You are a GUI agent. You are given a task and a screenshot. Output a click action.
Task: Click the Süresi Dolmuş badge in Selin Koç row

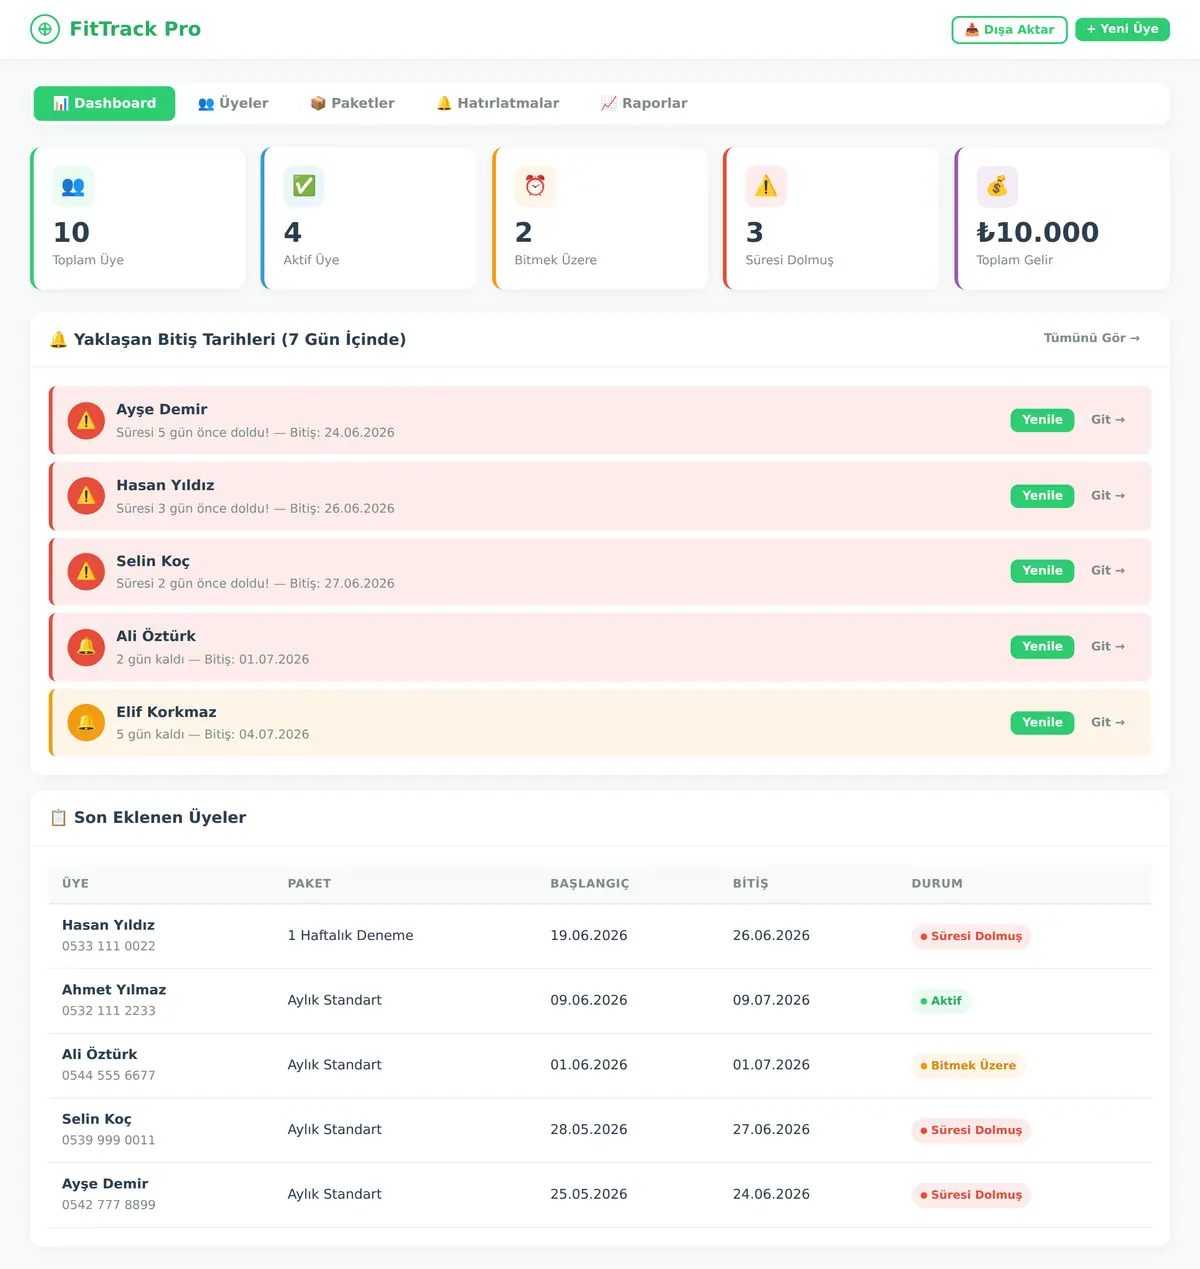(x=971, y=1131)
